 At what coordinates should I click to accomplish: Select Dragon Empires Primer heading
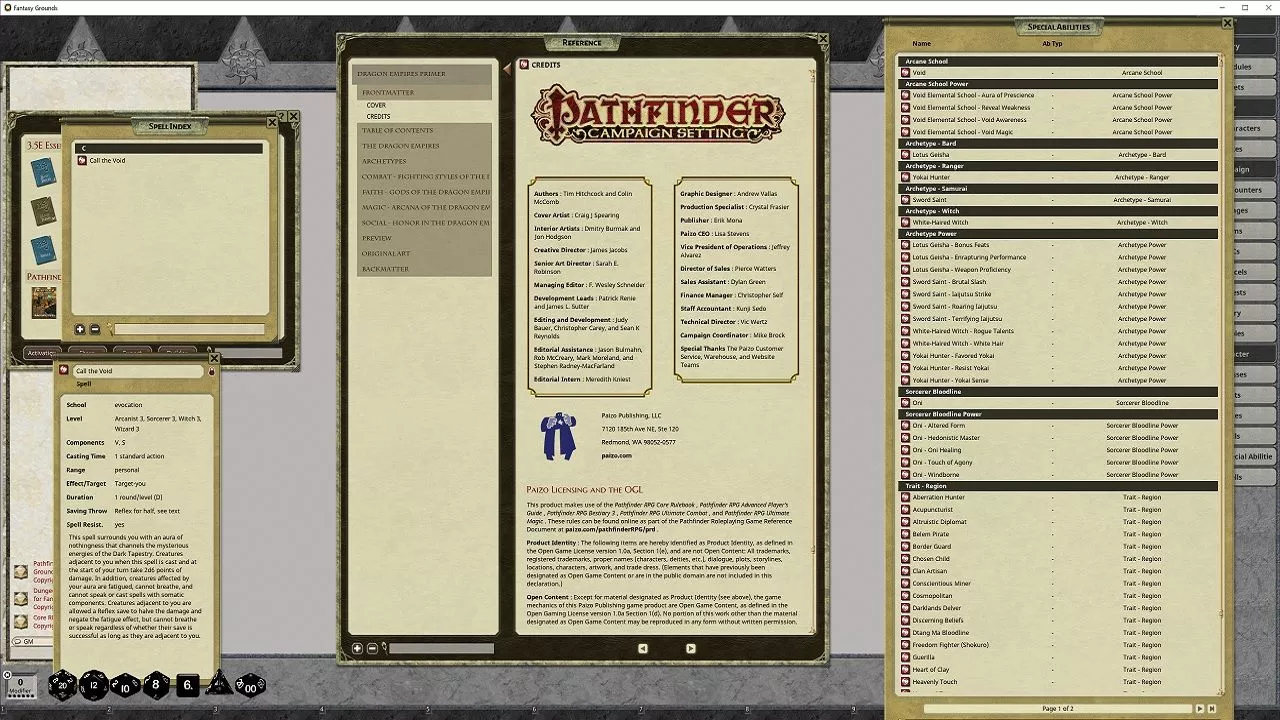(424, 74)
